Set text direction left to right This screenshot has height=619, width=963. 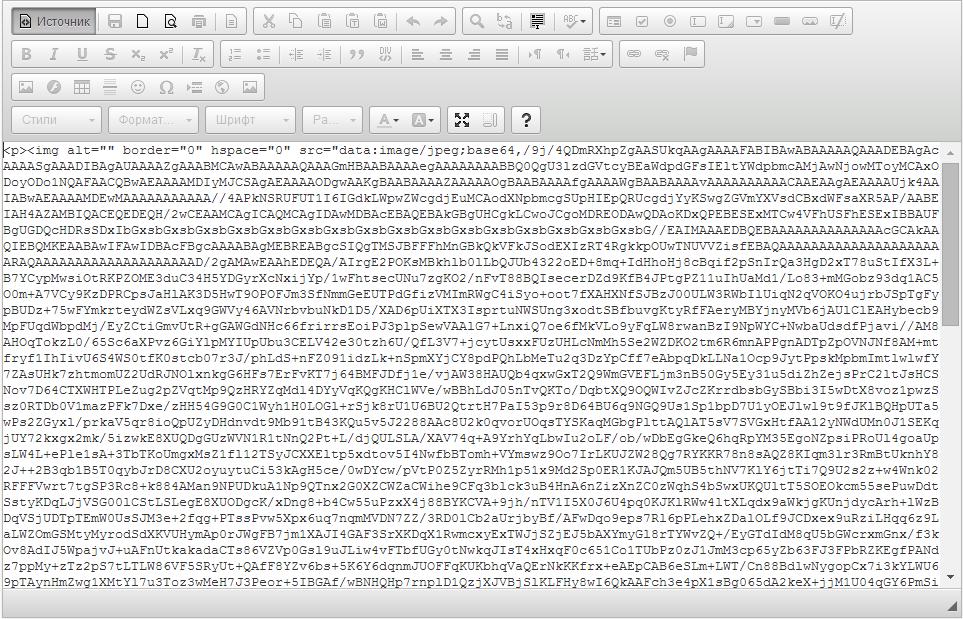click(x=535, y=54)
